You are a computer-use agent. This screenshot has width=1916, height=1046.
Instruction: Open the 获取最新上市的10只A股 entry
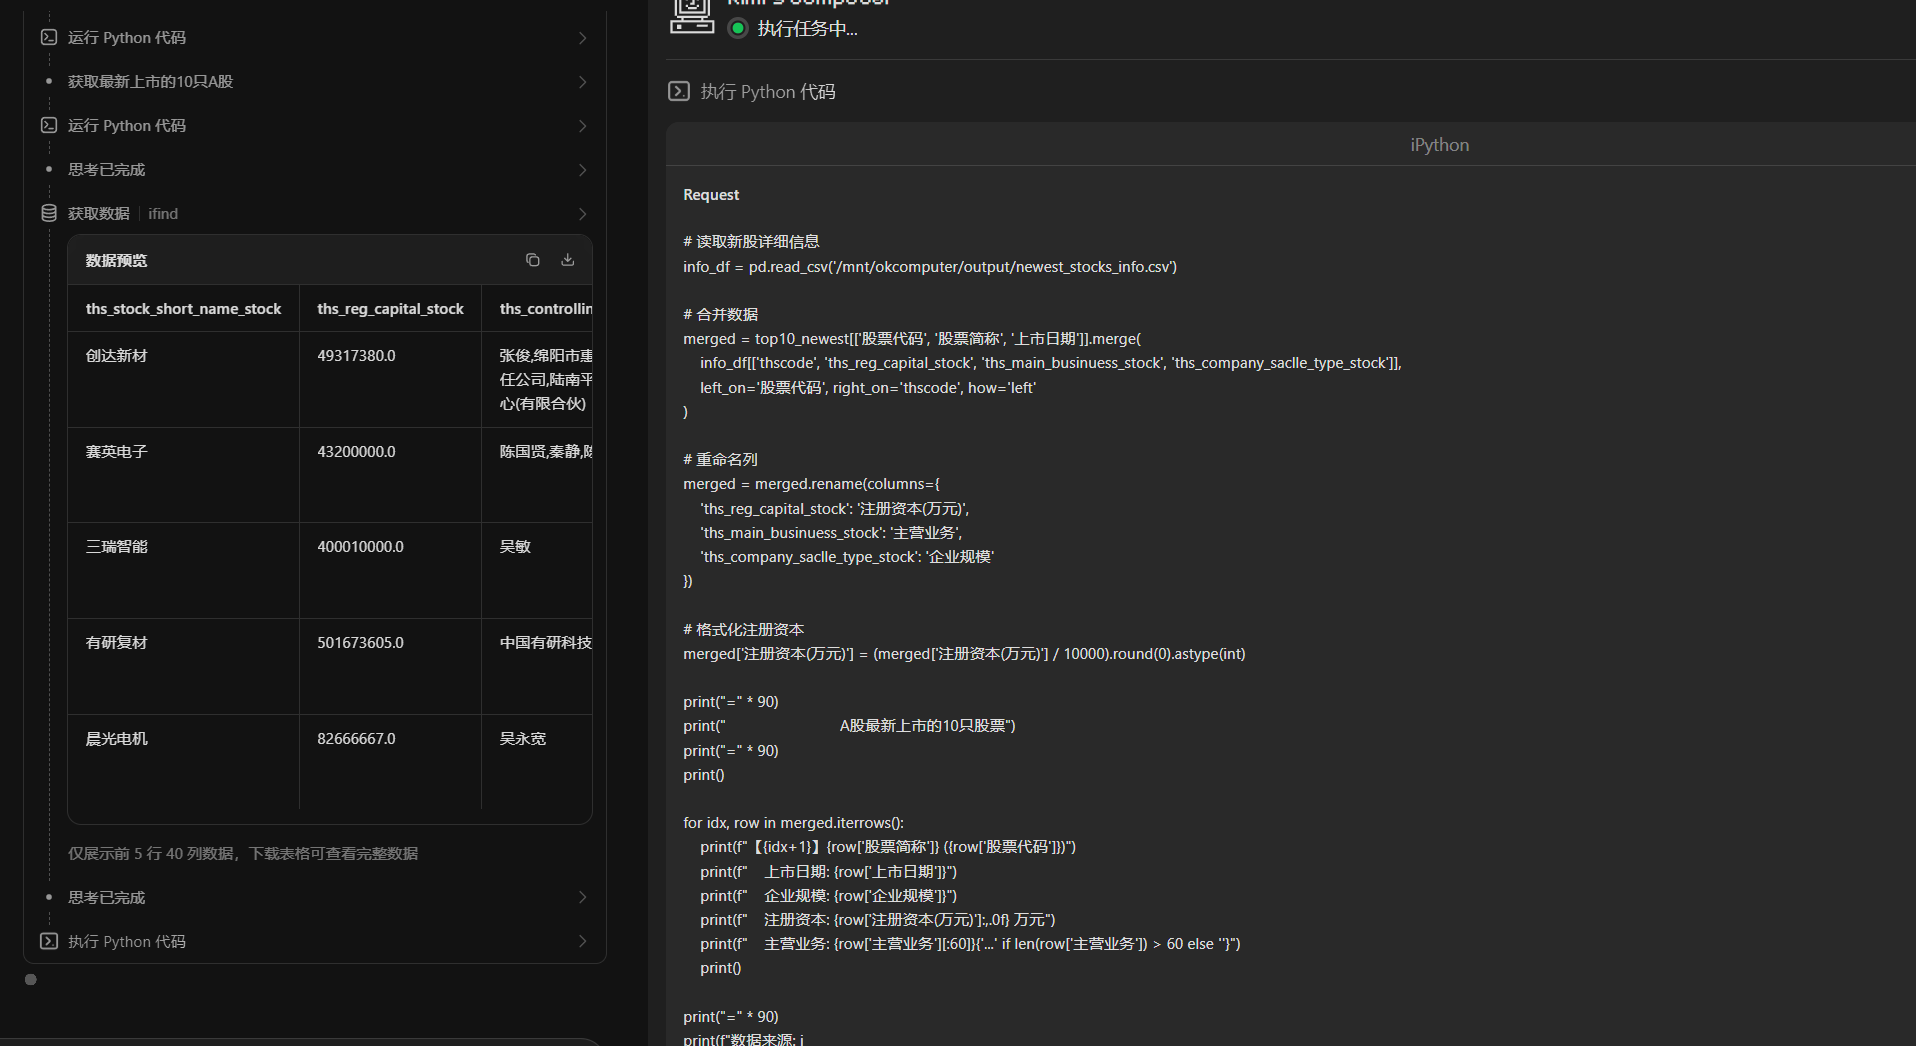coord(150,81)
